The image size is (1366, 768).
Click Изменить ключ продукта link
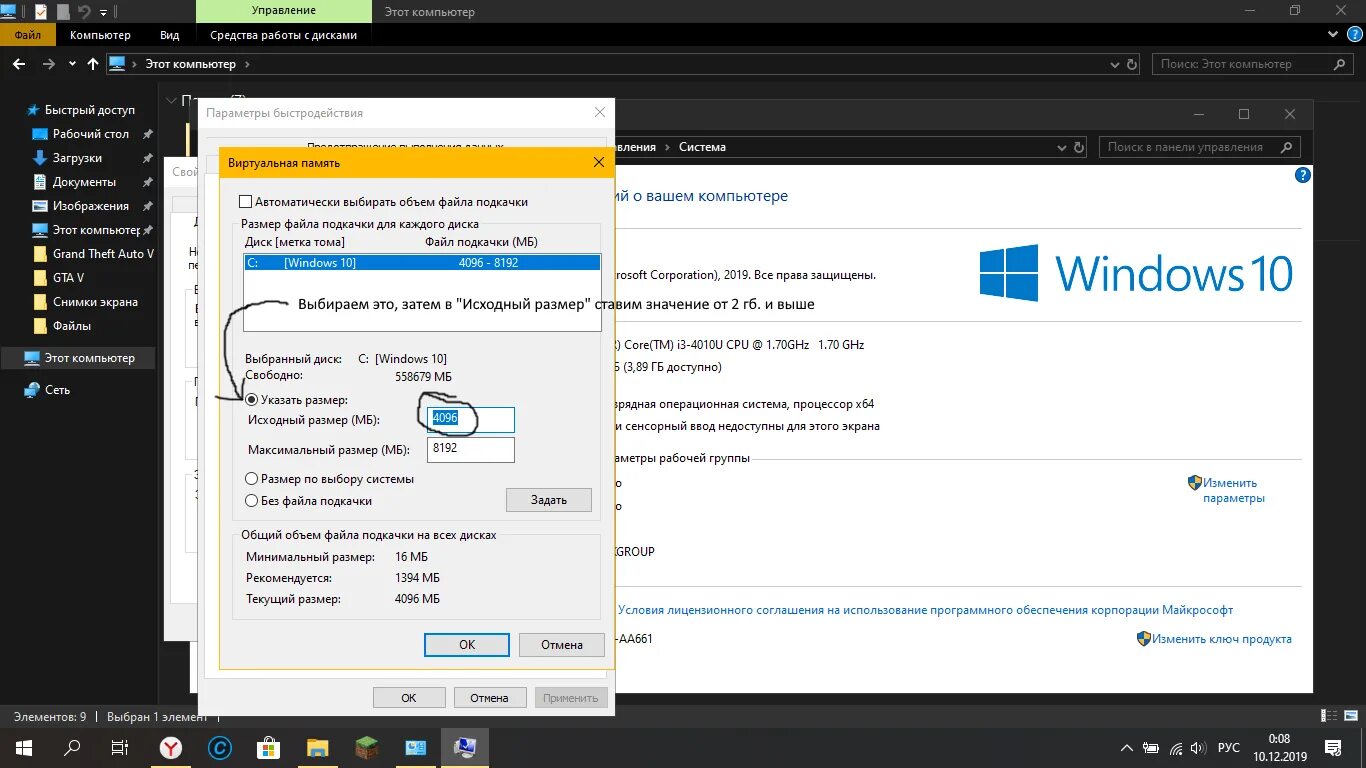1221,639
